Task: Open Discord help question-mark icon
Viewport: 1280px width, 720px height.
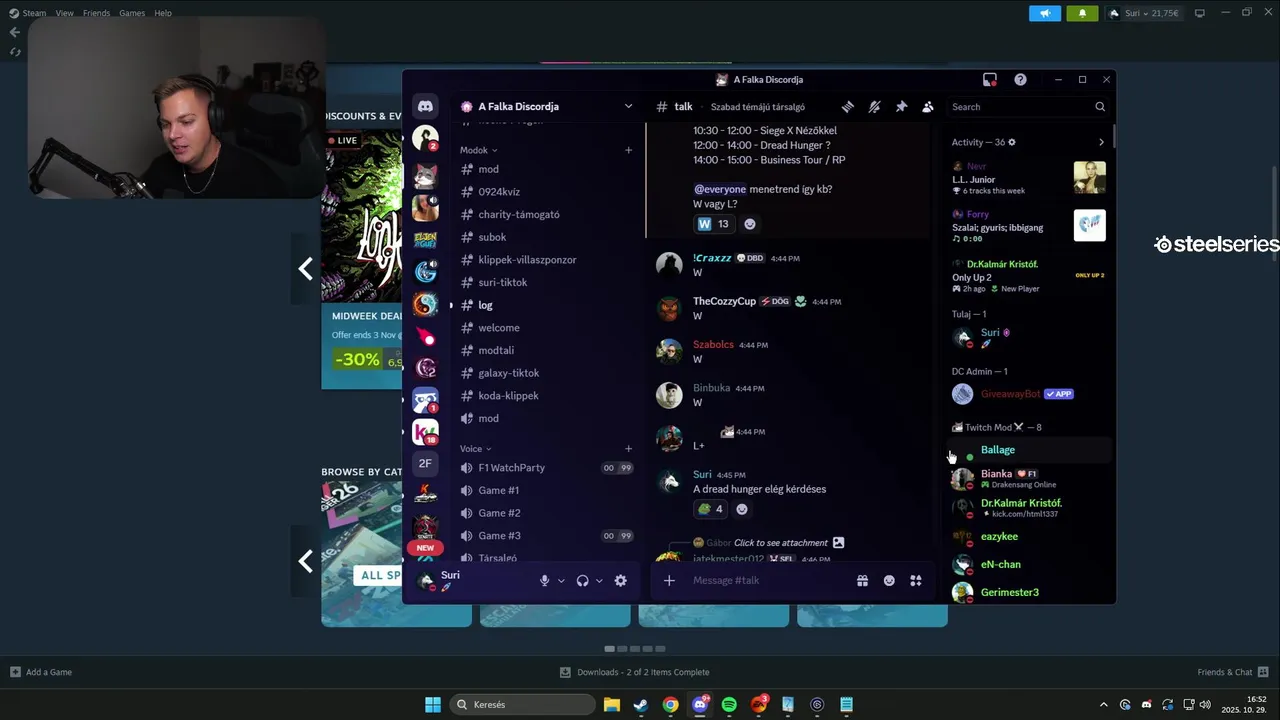Action: (x=1020, y=80)
